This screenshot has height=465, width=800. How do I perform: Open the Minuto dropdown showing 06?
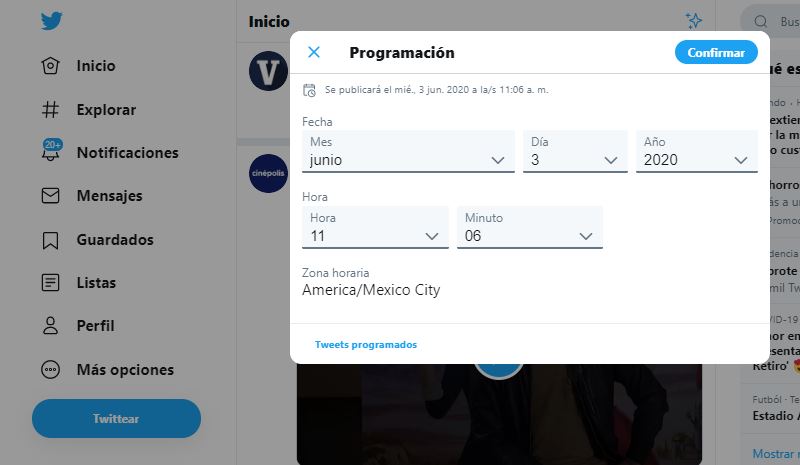click(x=530, y=227)
